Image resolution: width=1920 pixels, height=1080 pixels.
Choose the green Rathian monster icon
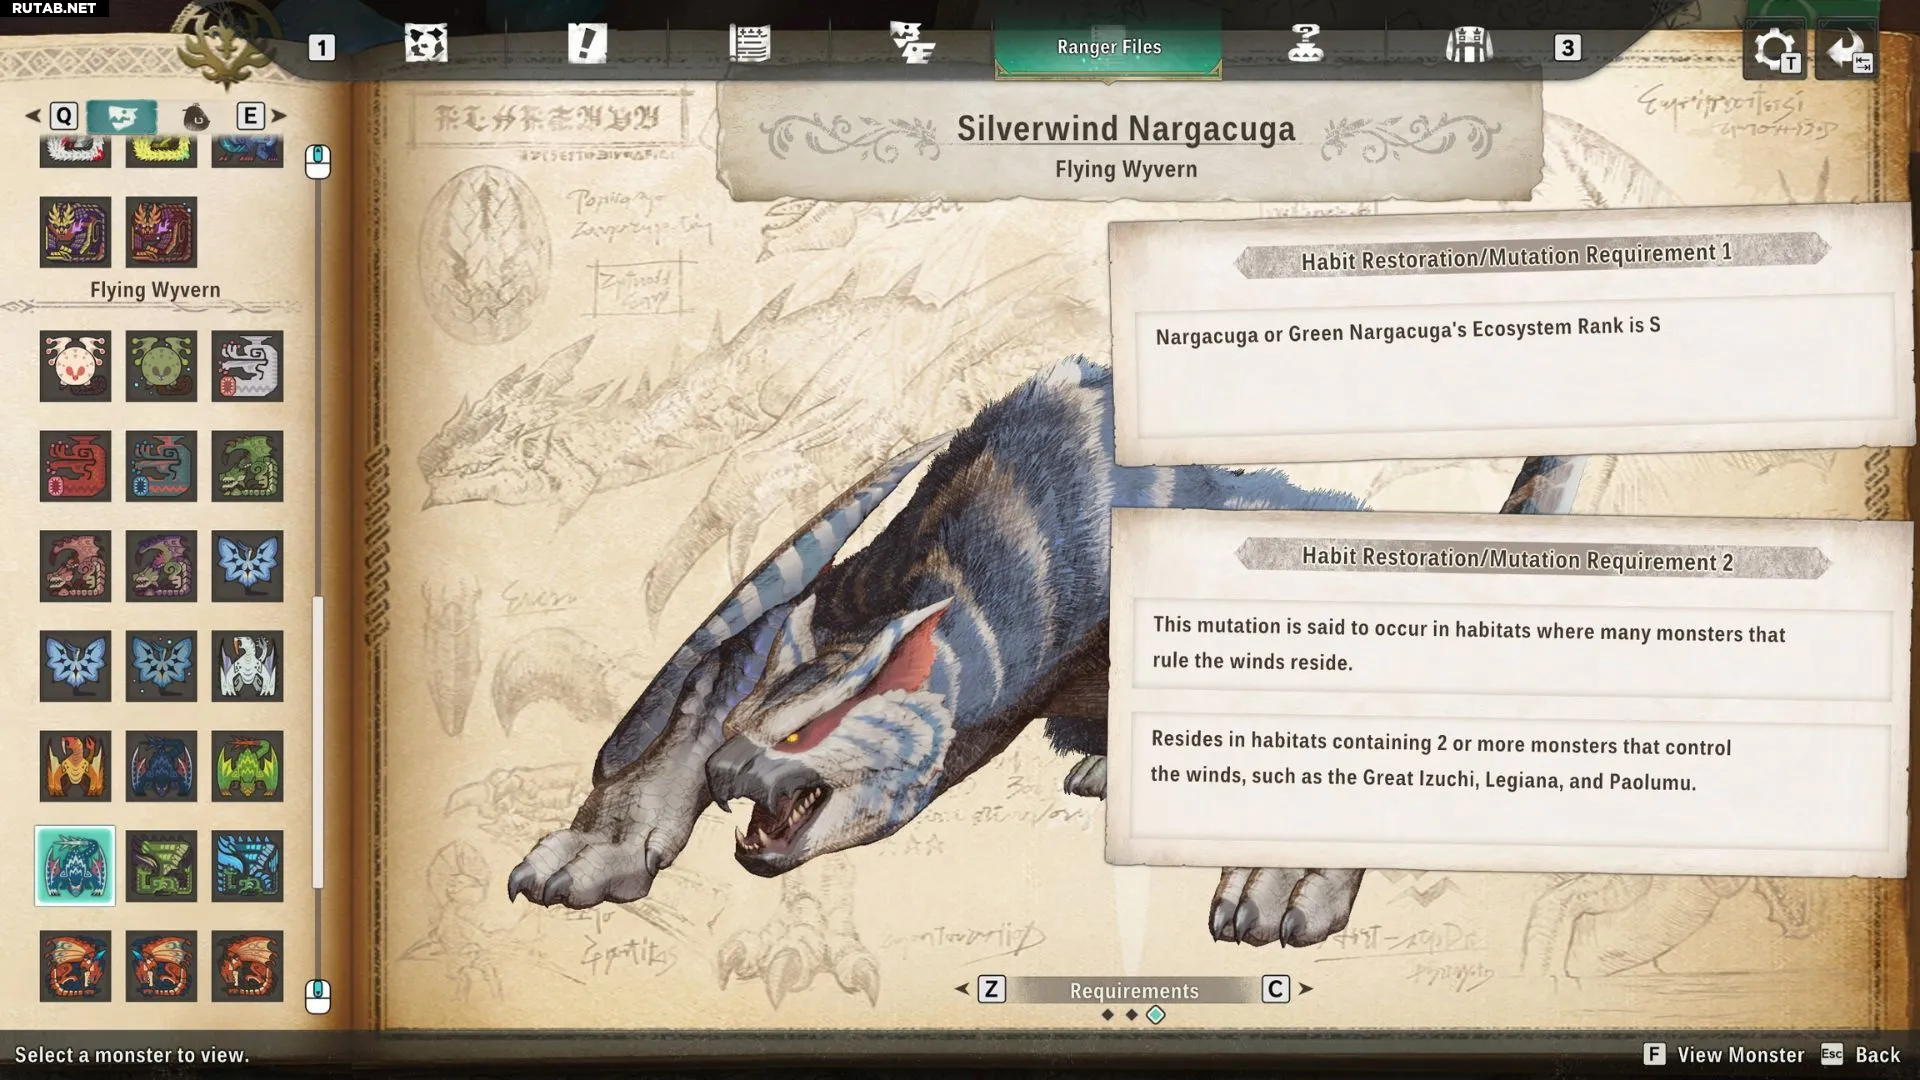(247, 466)
